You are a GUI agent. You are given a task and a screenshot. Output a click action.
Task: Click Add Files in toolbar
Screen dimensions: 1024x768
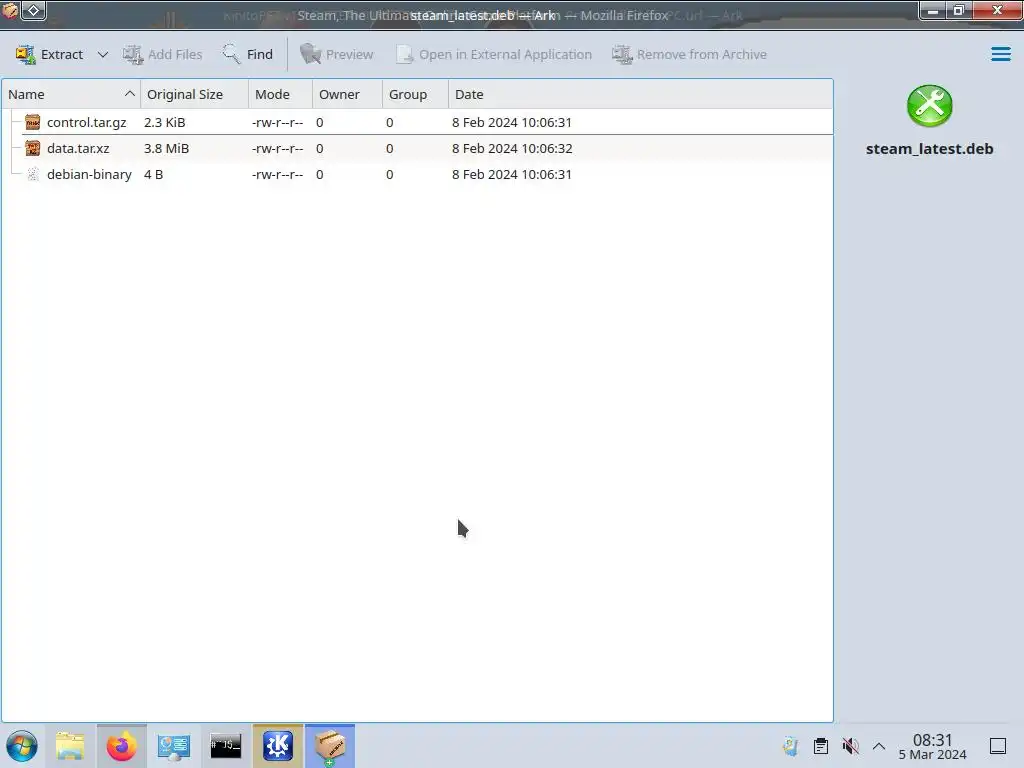tap(162, 54)
